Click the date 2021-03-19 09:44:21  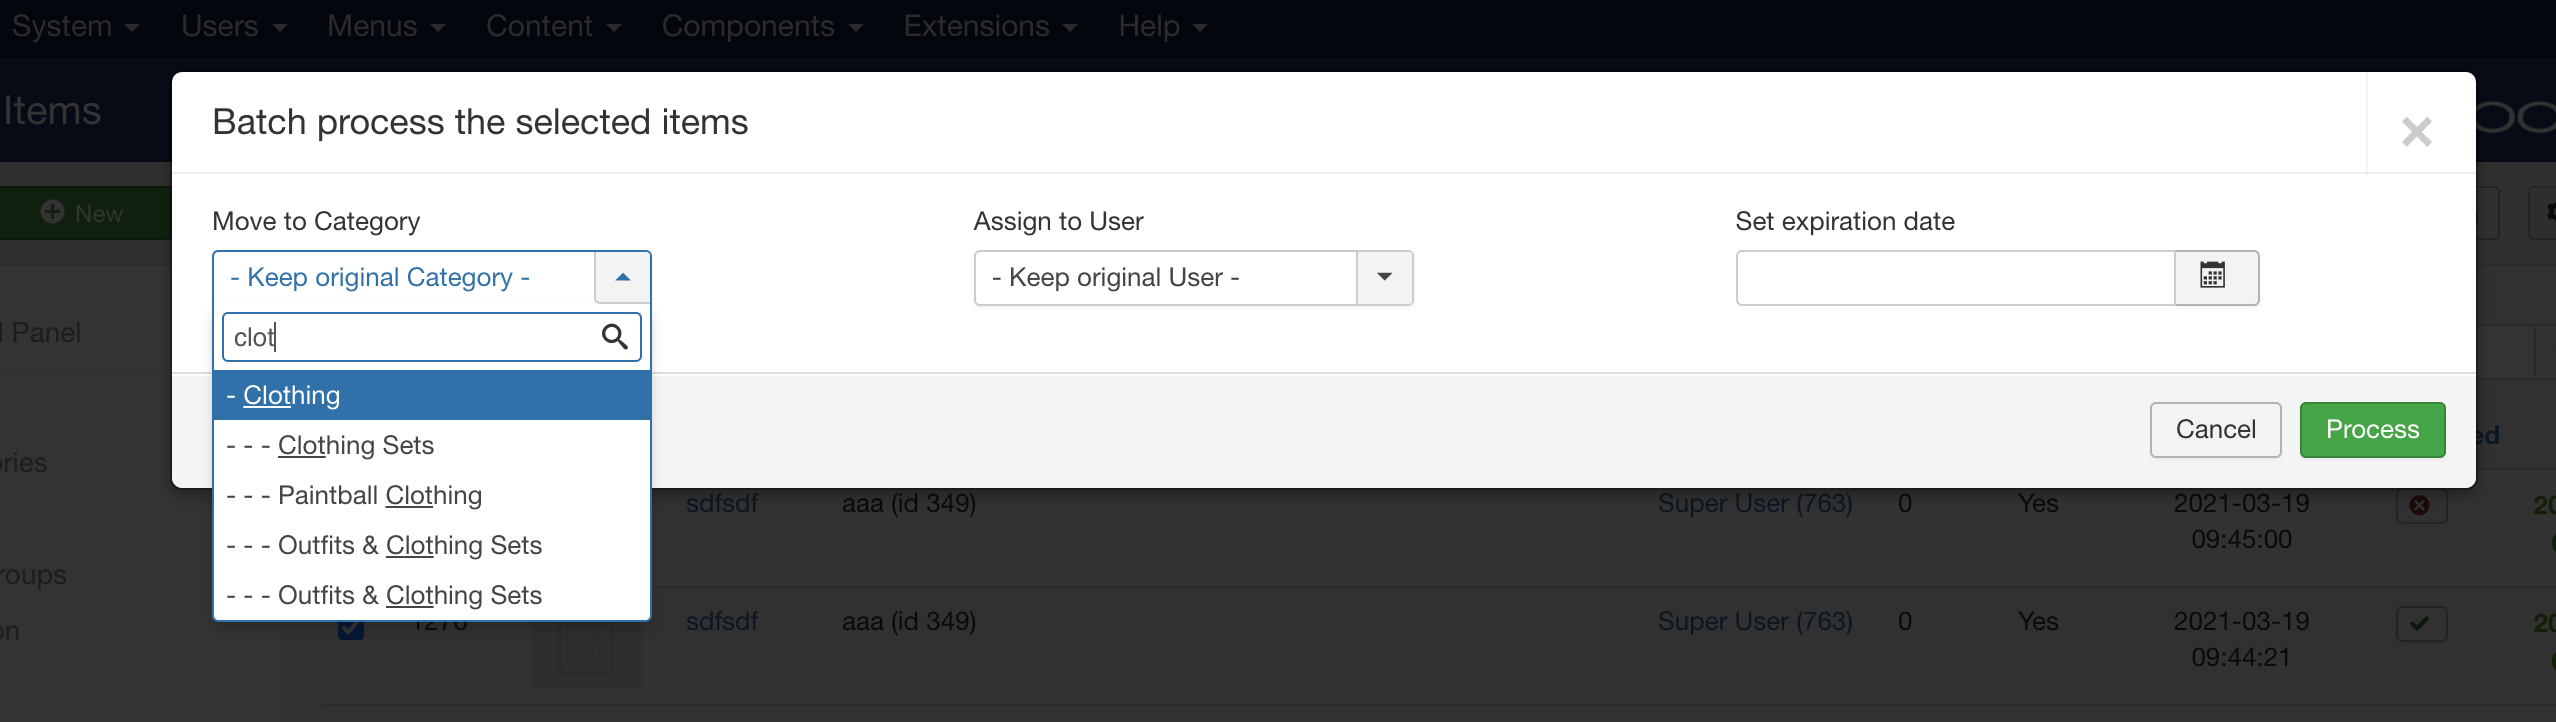tap(2241, 639)
